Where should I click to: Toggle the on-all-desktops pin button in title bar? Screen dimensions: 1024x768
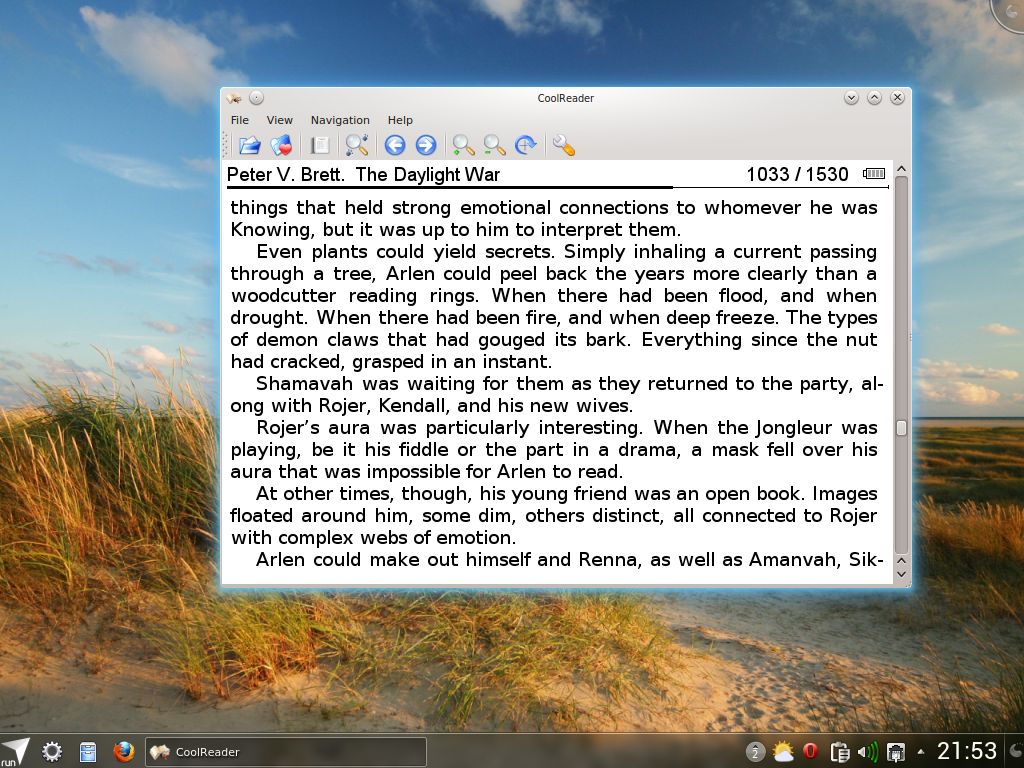257,98
